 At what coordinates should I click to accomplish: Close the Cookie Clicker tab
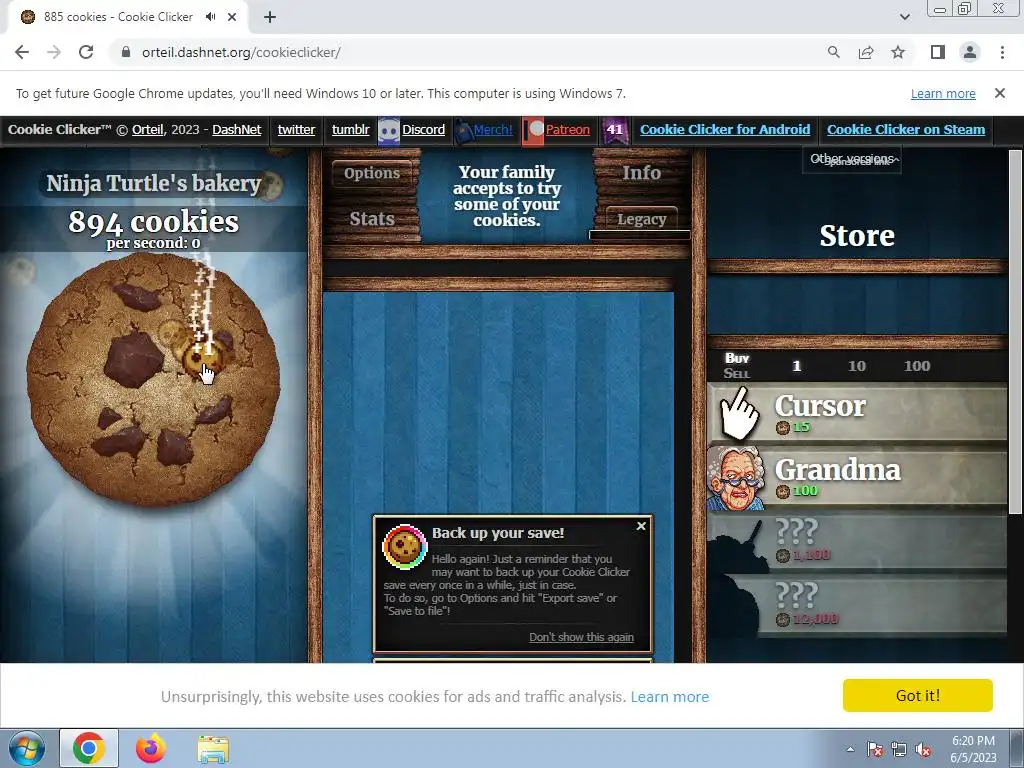(232, 17)
